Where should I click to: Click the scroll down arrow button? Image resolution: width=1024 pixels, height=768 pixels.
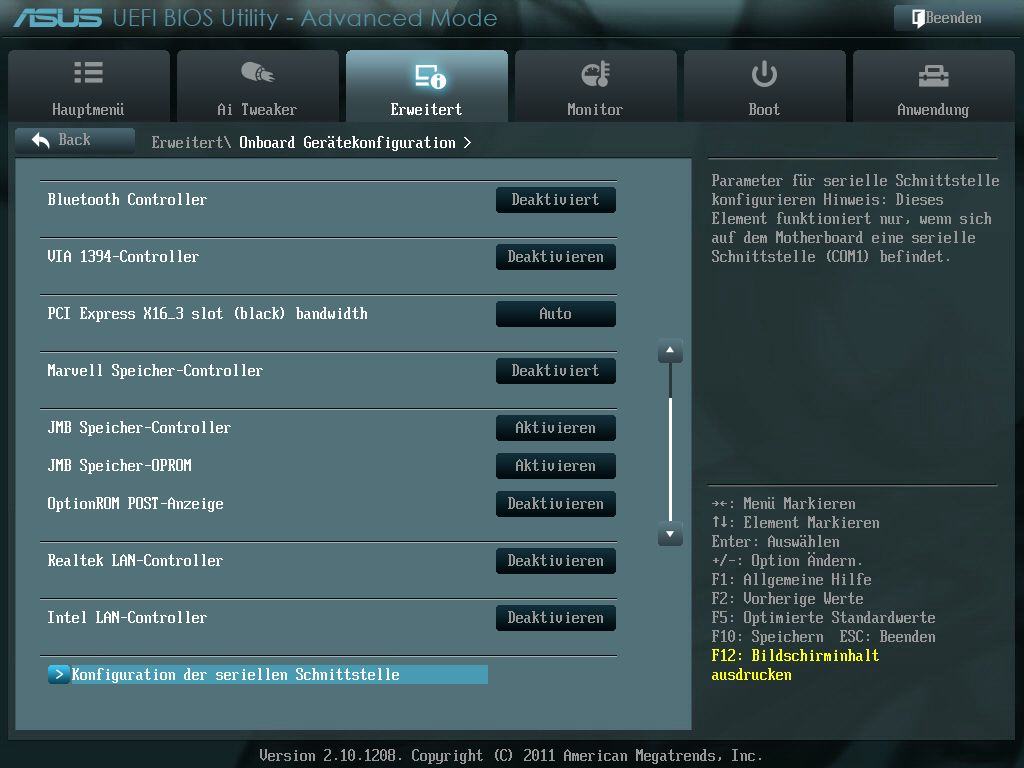click(669, 534)
